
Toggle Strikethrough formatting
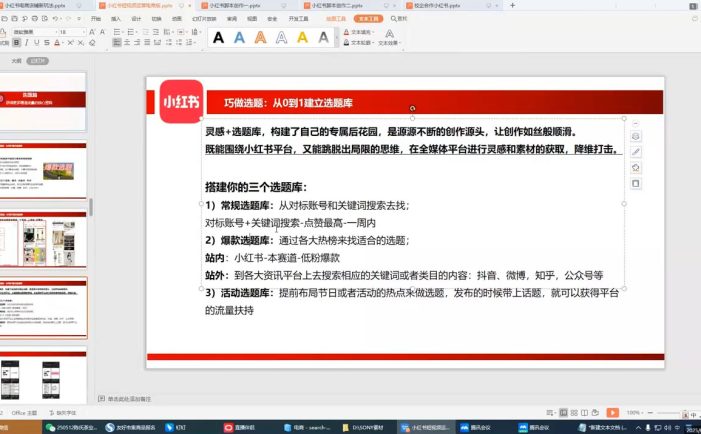coord(46,43)
